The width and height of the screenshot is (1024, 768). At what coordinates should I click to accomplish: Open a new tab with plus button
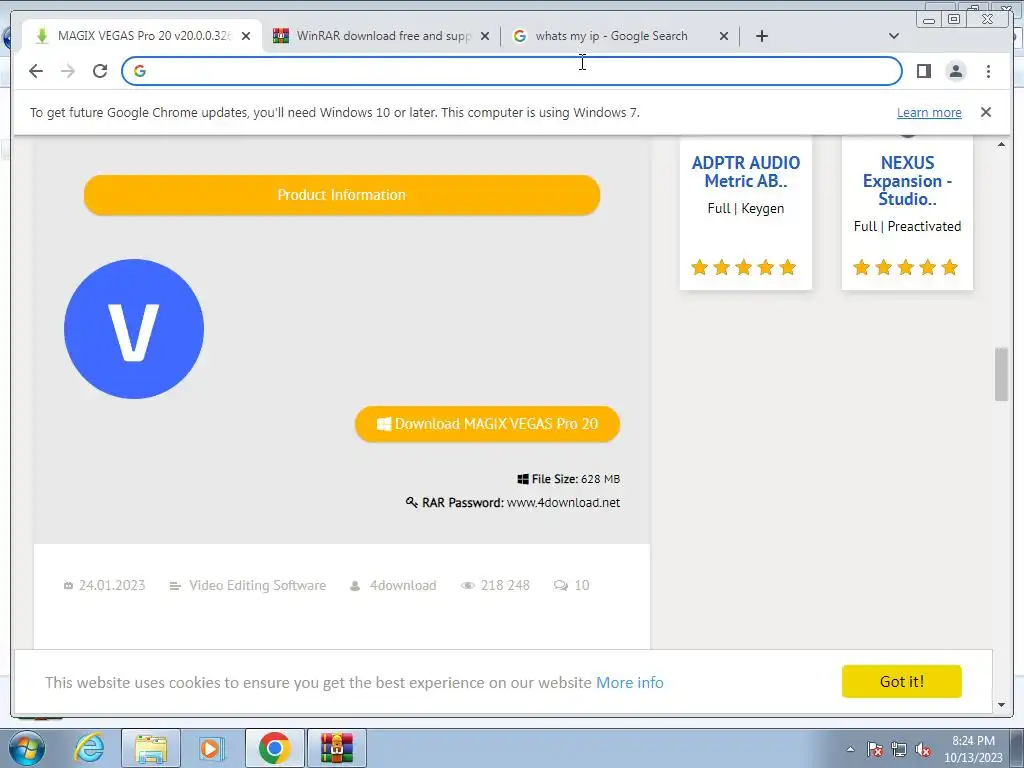(x=761, y=36)
